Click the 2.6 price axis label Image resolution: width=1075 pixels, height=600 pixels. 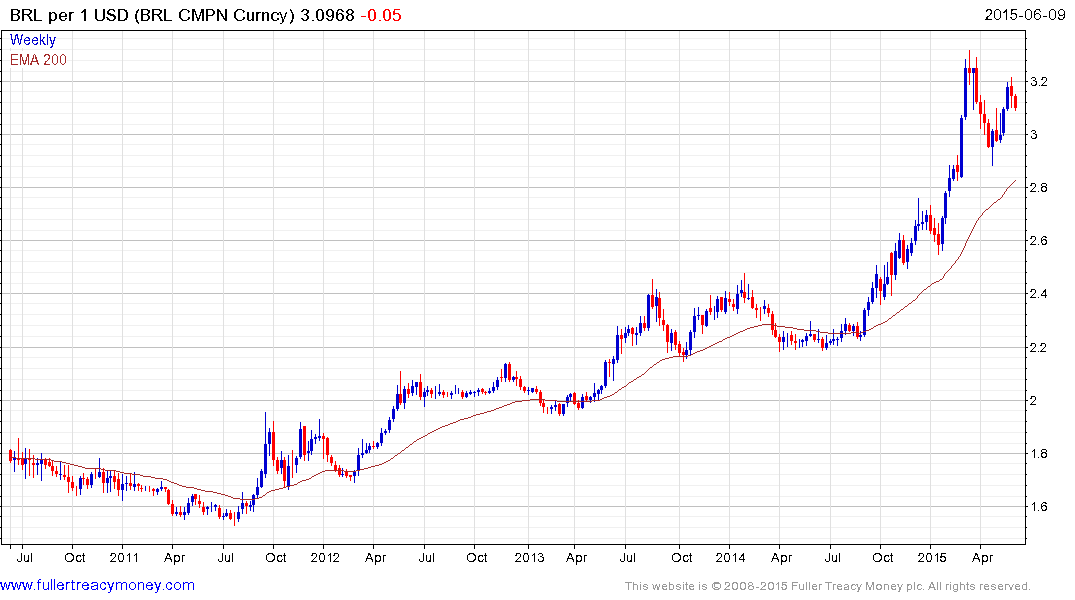click(x=1039, y=241)
